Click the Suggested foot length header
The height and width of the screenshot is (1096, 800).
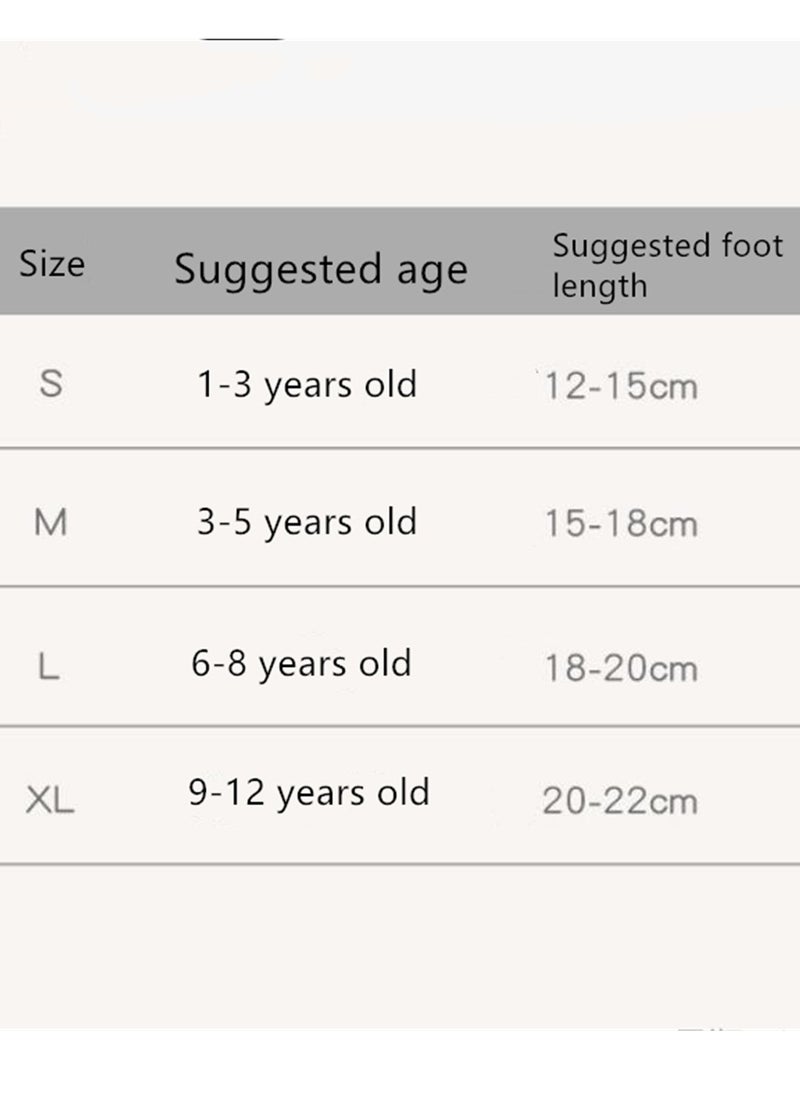click(667, 266)
